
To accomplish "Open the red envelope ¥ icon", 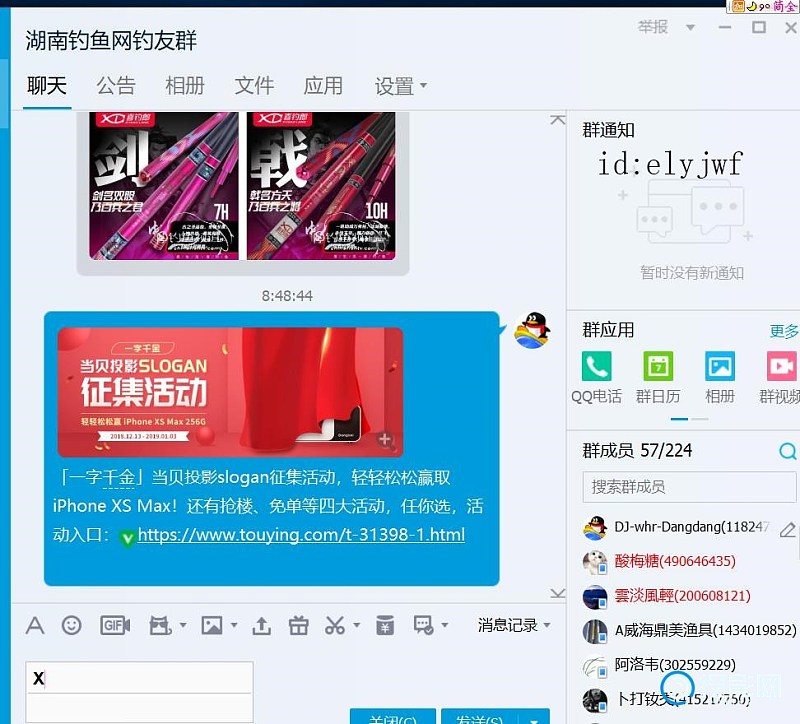I will pos(385,625).
